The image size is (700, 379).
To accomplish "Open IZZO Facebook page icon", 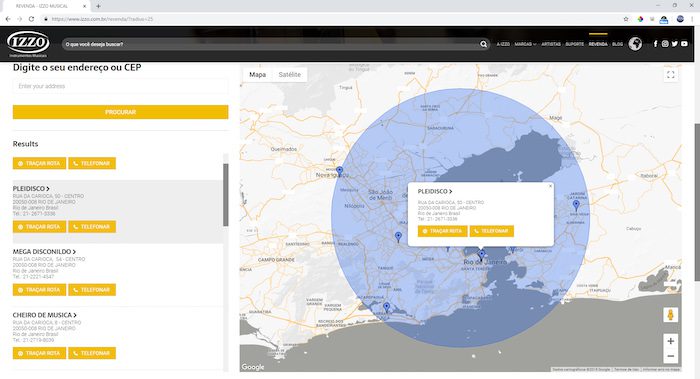I will tap(655, 44).
